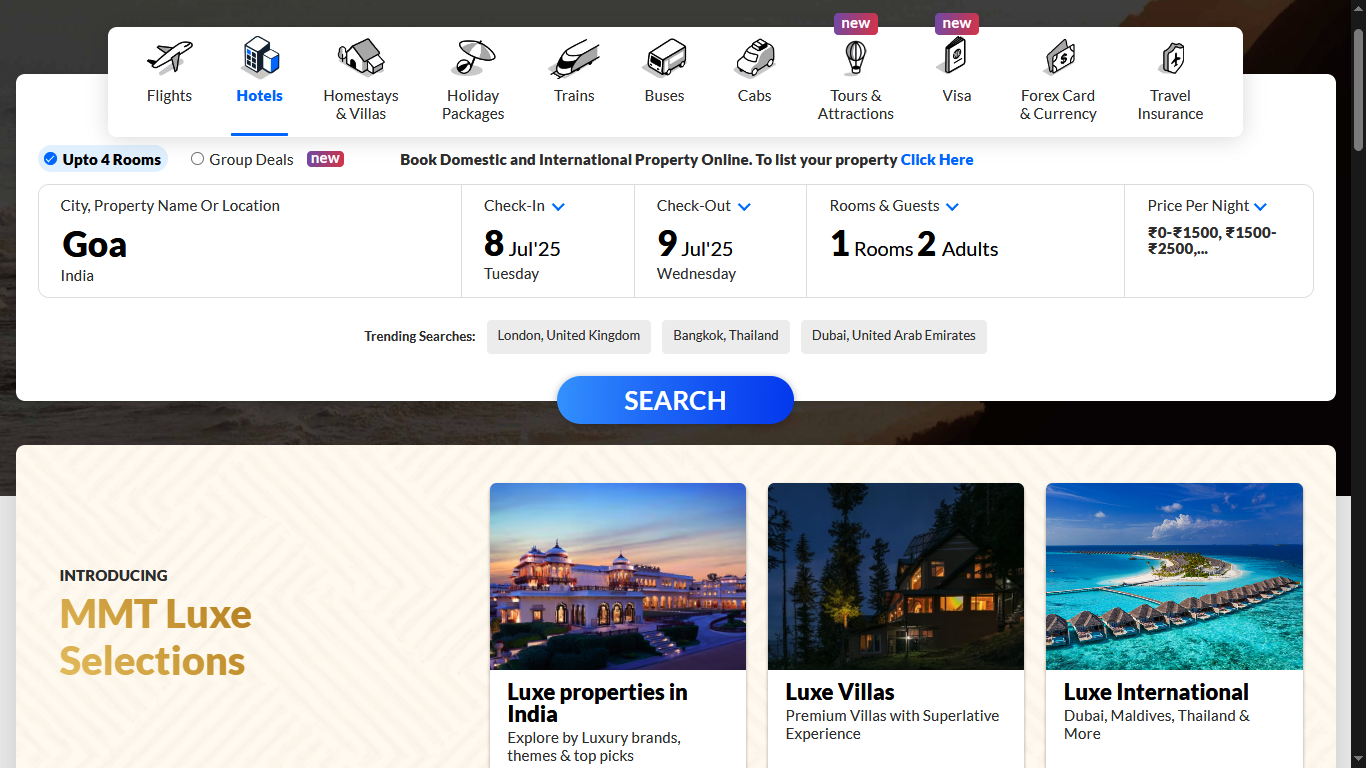Click the SEARCH button

click(x=675, y=400)
